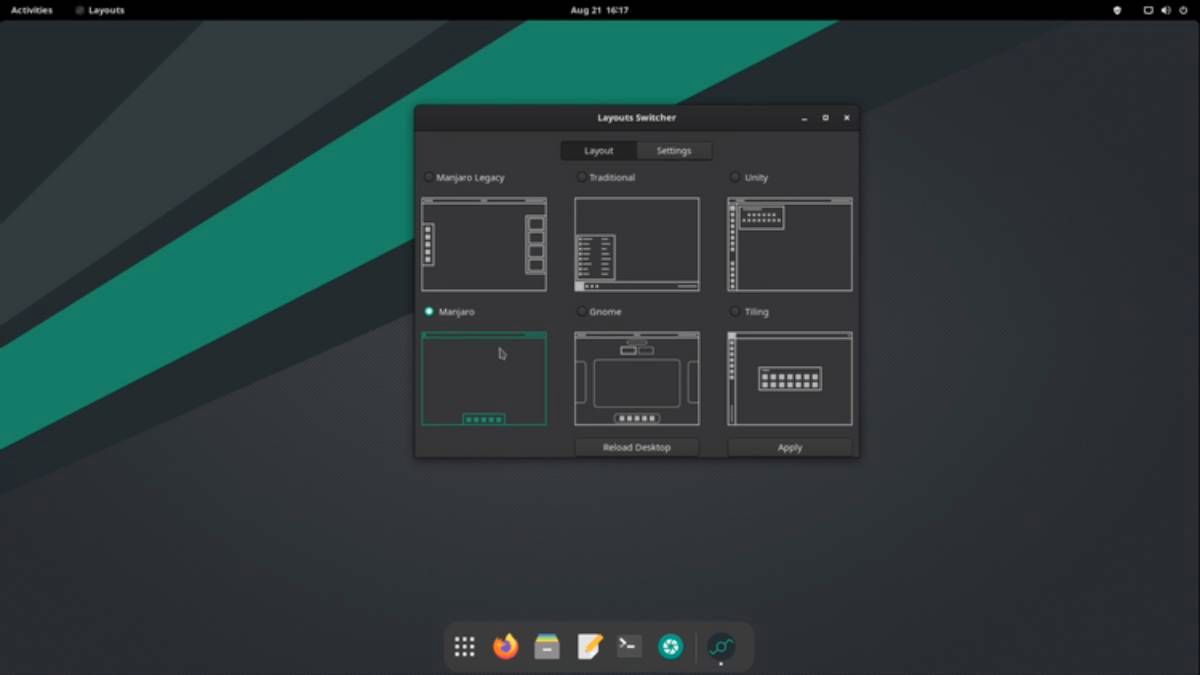The image size is (1200, 675).
Task: Select the Traditional layout radio button
Action: point(582,177)
